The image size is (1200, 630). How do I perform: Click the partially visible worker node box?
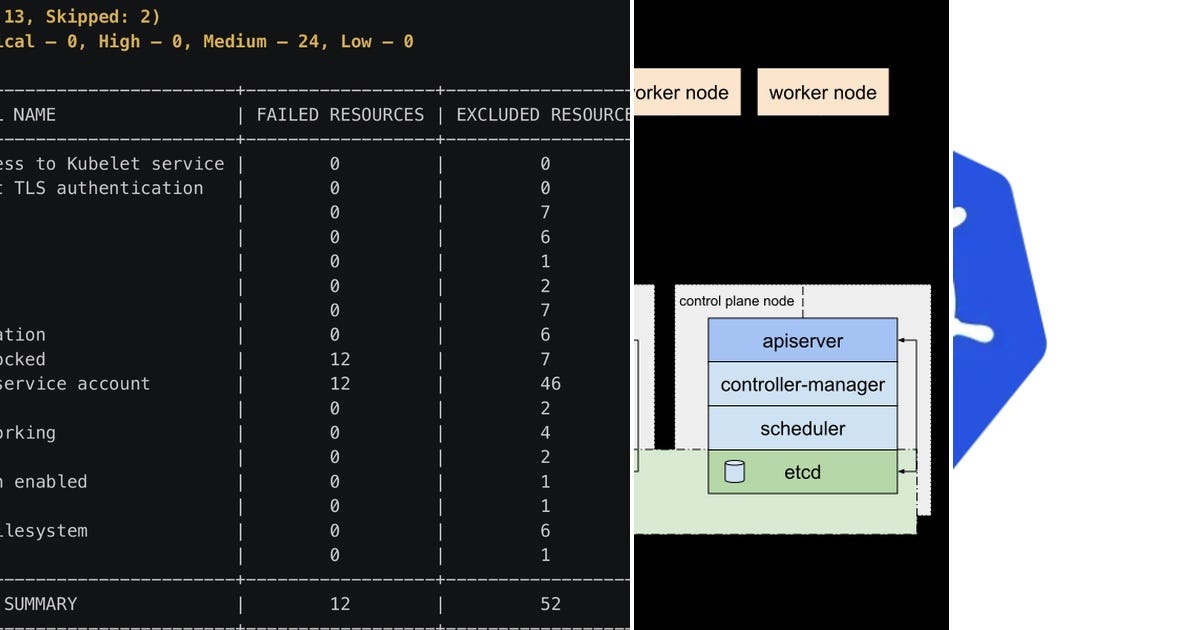(x=685, y=91)
